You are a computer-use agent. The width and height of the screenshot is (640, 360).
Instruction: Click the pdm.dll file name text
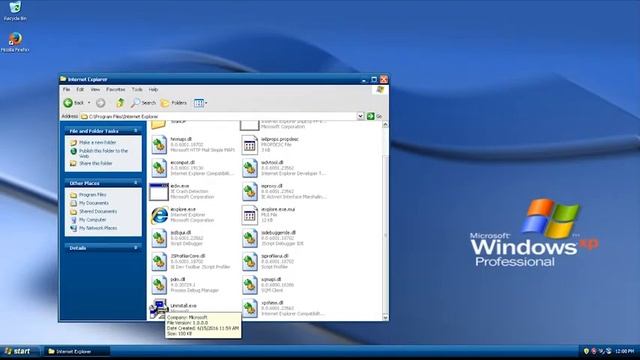coord(178,280)
